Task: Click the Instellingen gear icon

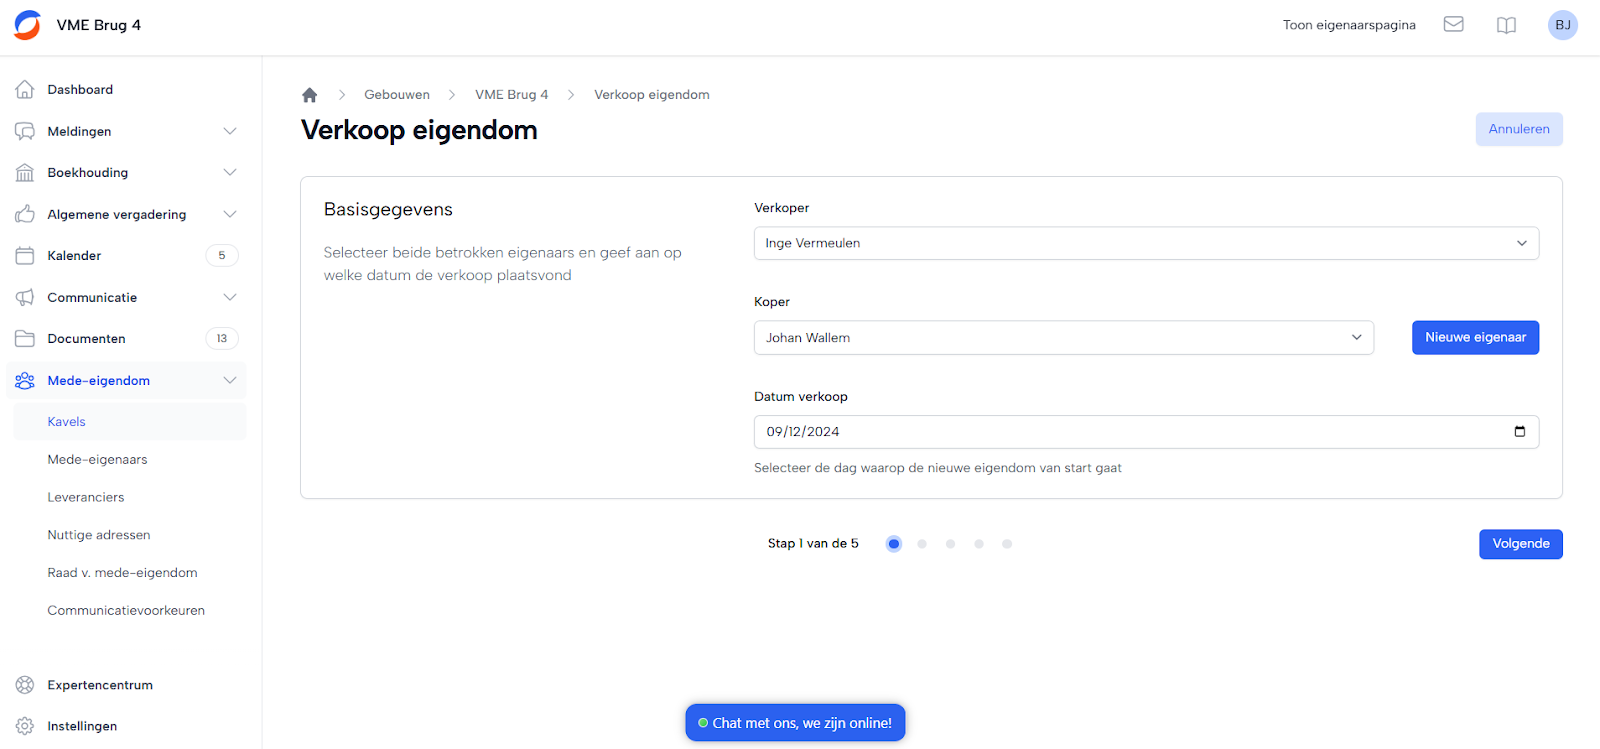Action: coord(25,726)
